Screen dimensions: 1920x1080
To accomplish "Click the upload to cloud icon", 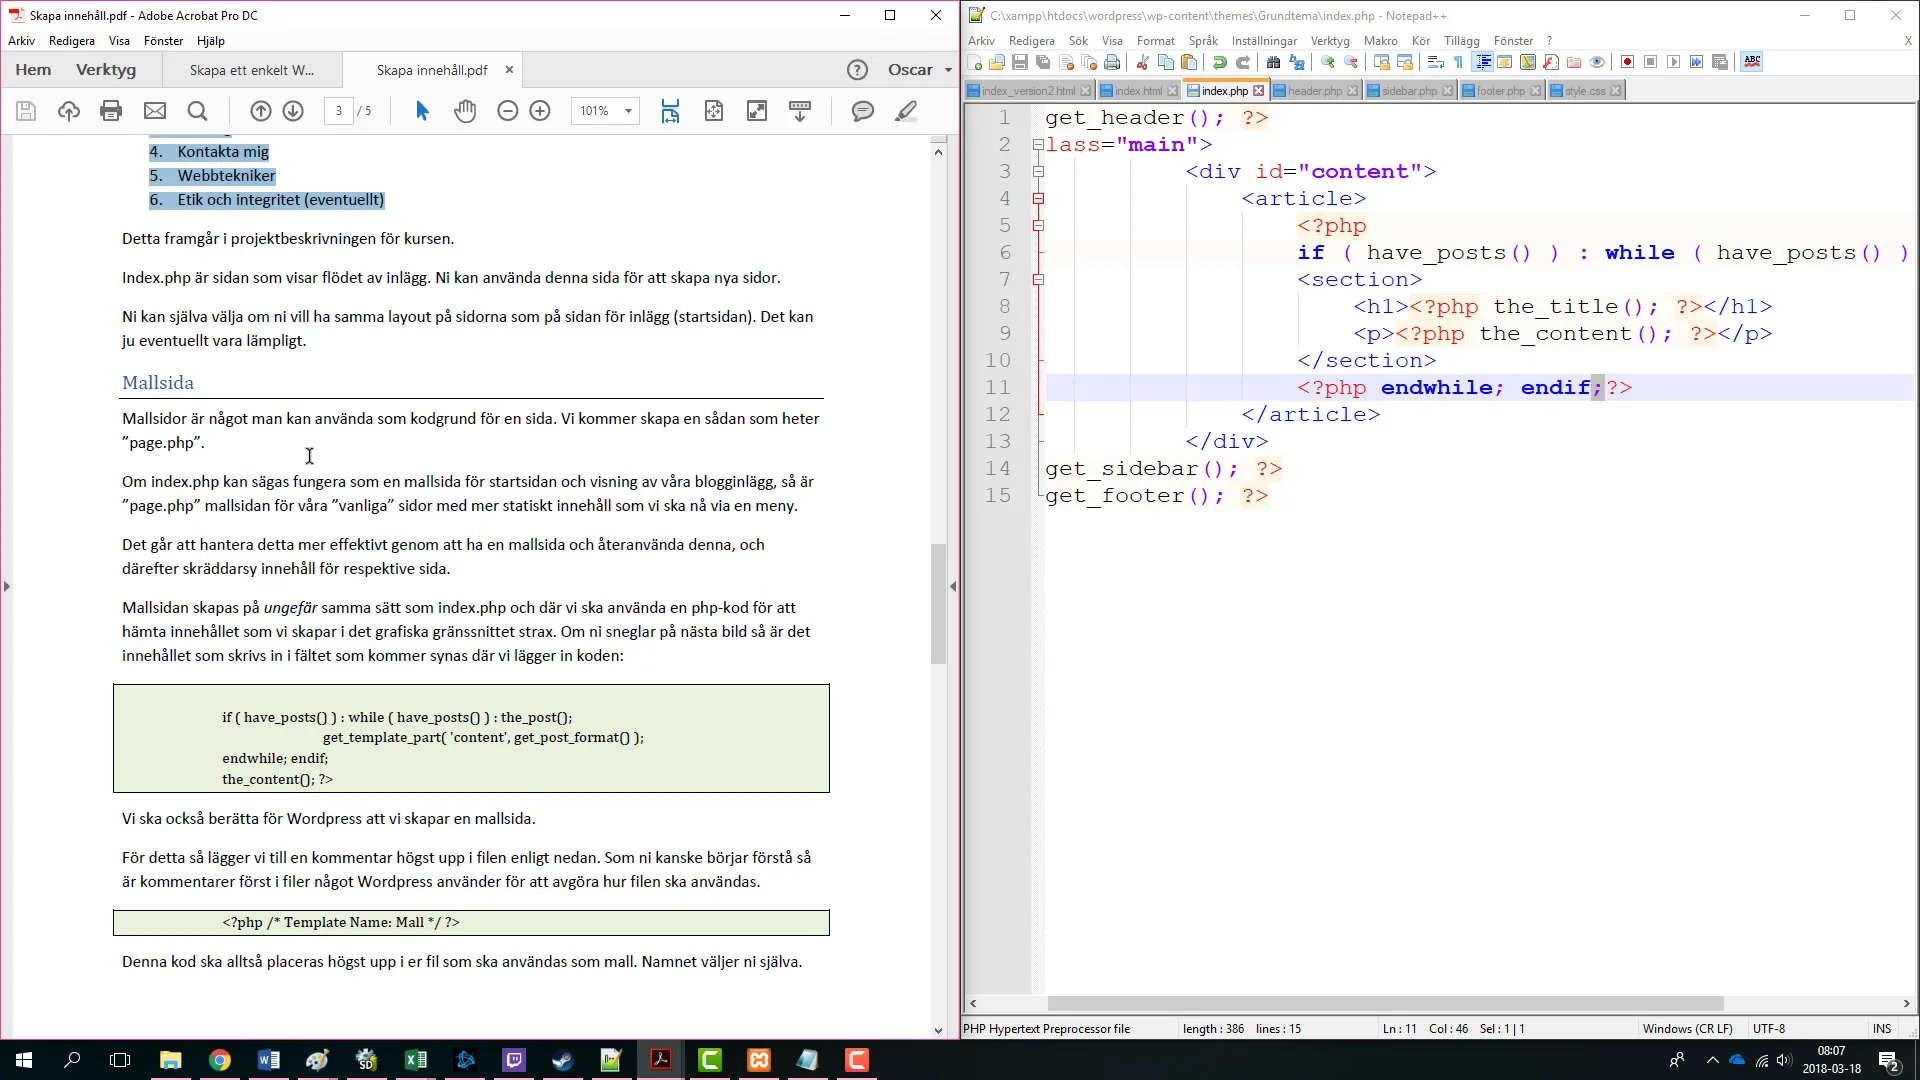I will coord(69,111).
